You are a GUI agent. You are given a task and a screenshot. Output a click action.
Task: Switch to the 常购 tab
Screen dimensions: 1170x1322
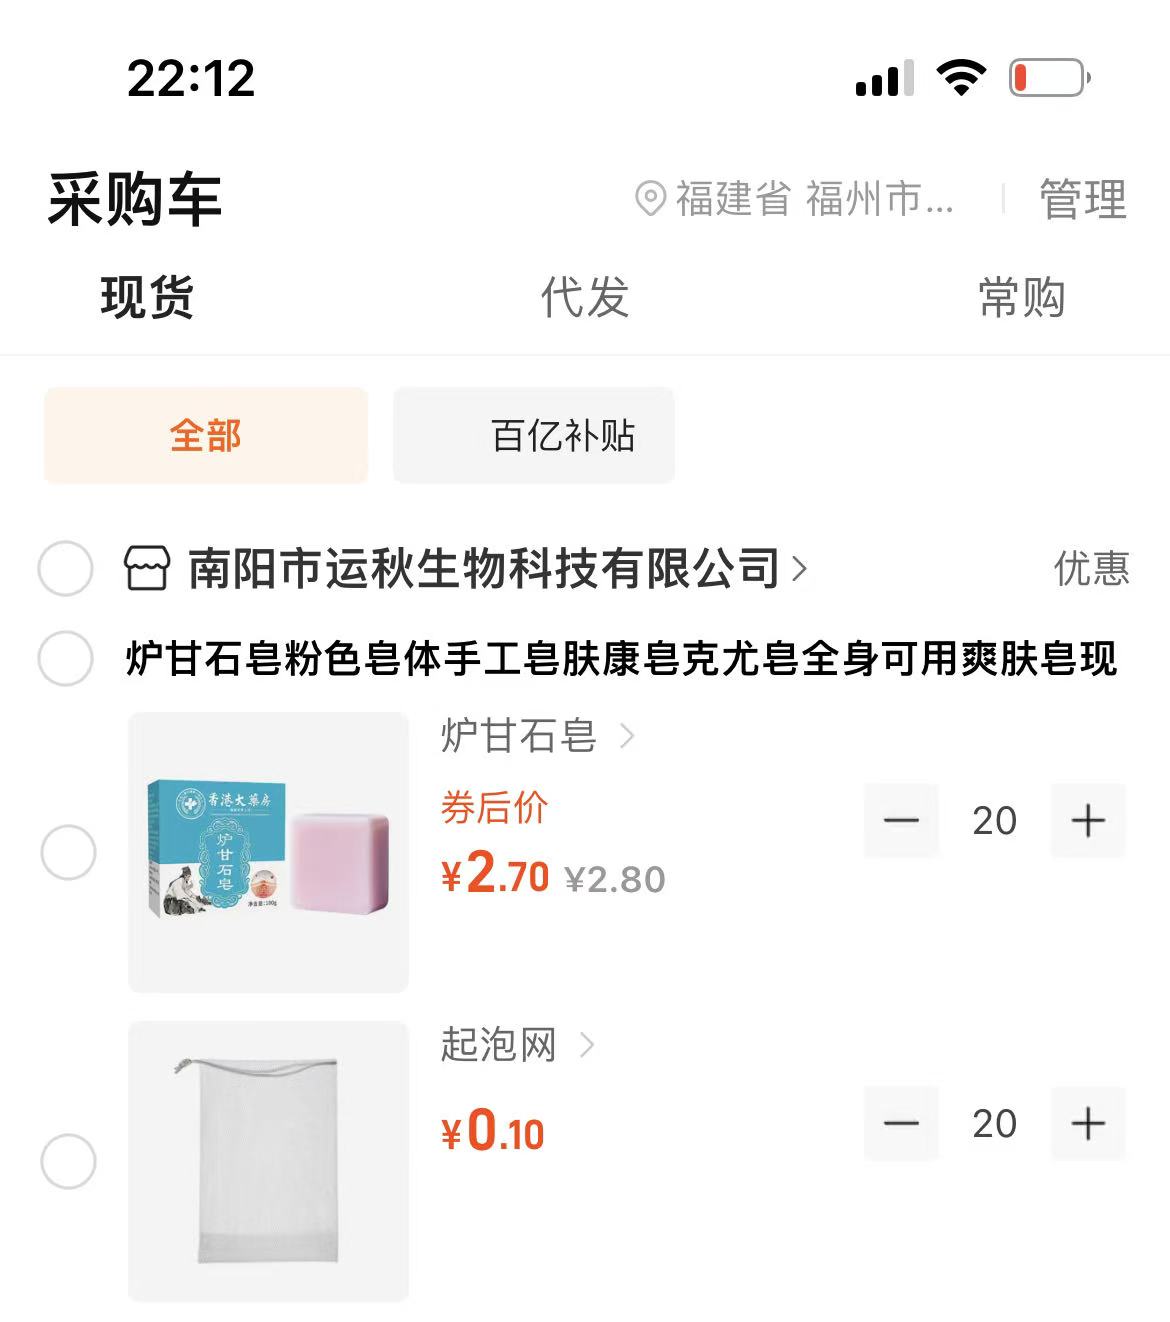pyautogui.click(x=1021, y=298)
